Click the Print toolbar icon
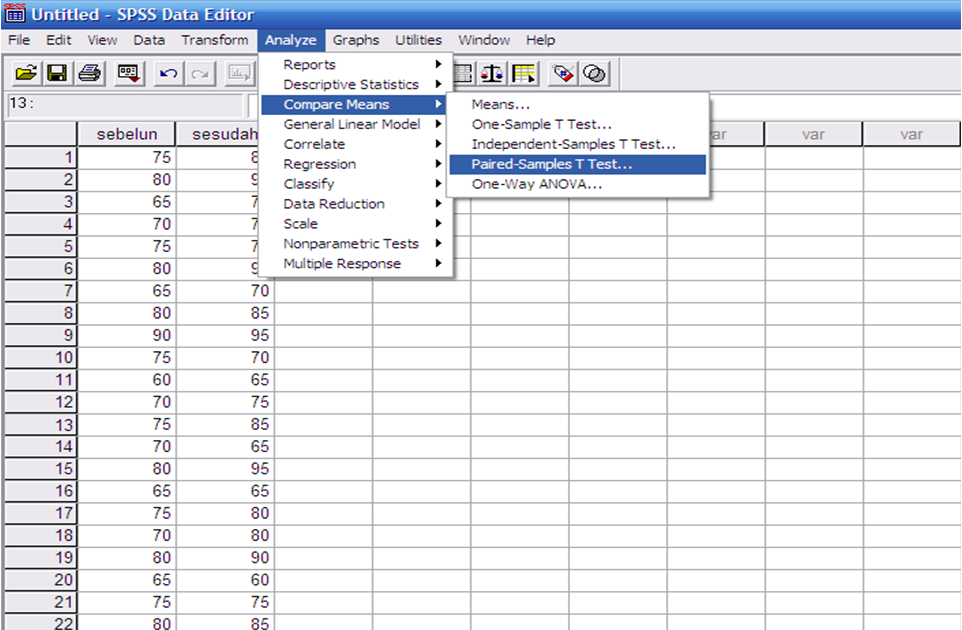962x630 pixels. coord(90,74)
